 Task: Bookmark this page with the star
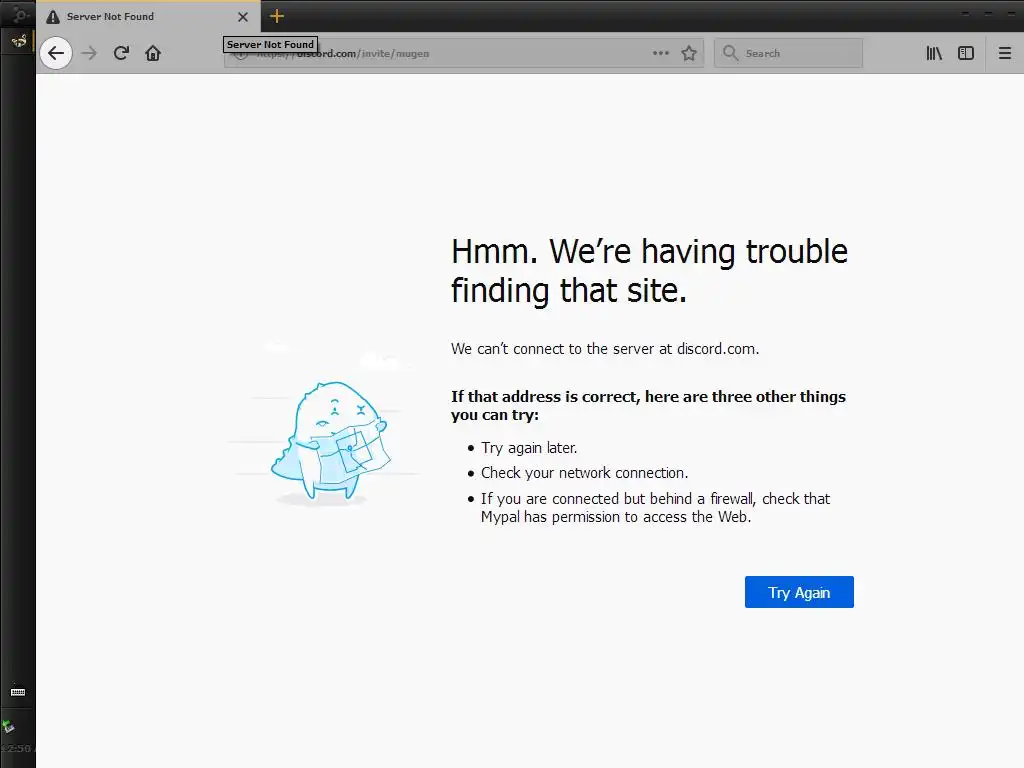pos(689,53)
